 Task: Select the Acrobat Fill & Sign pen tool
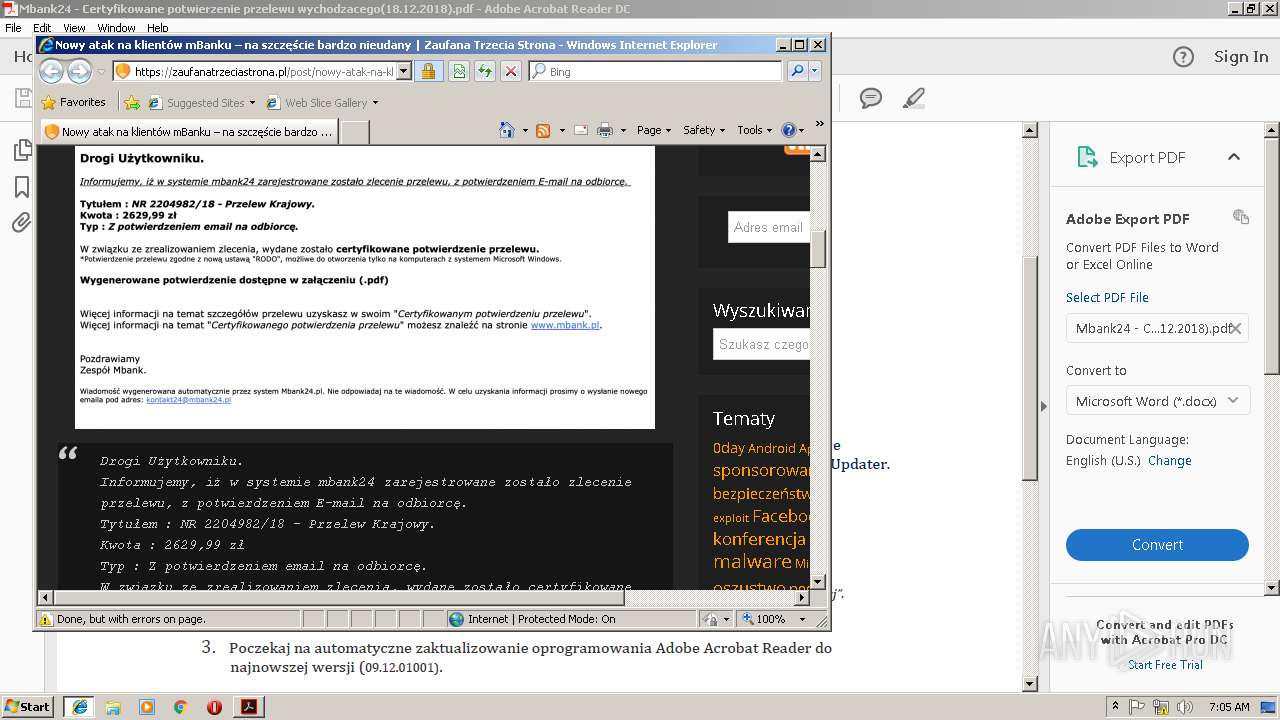click(x=913, y=98)
